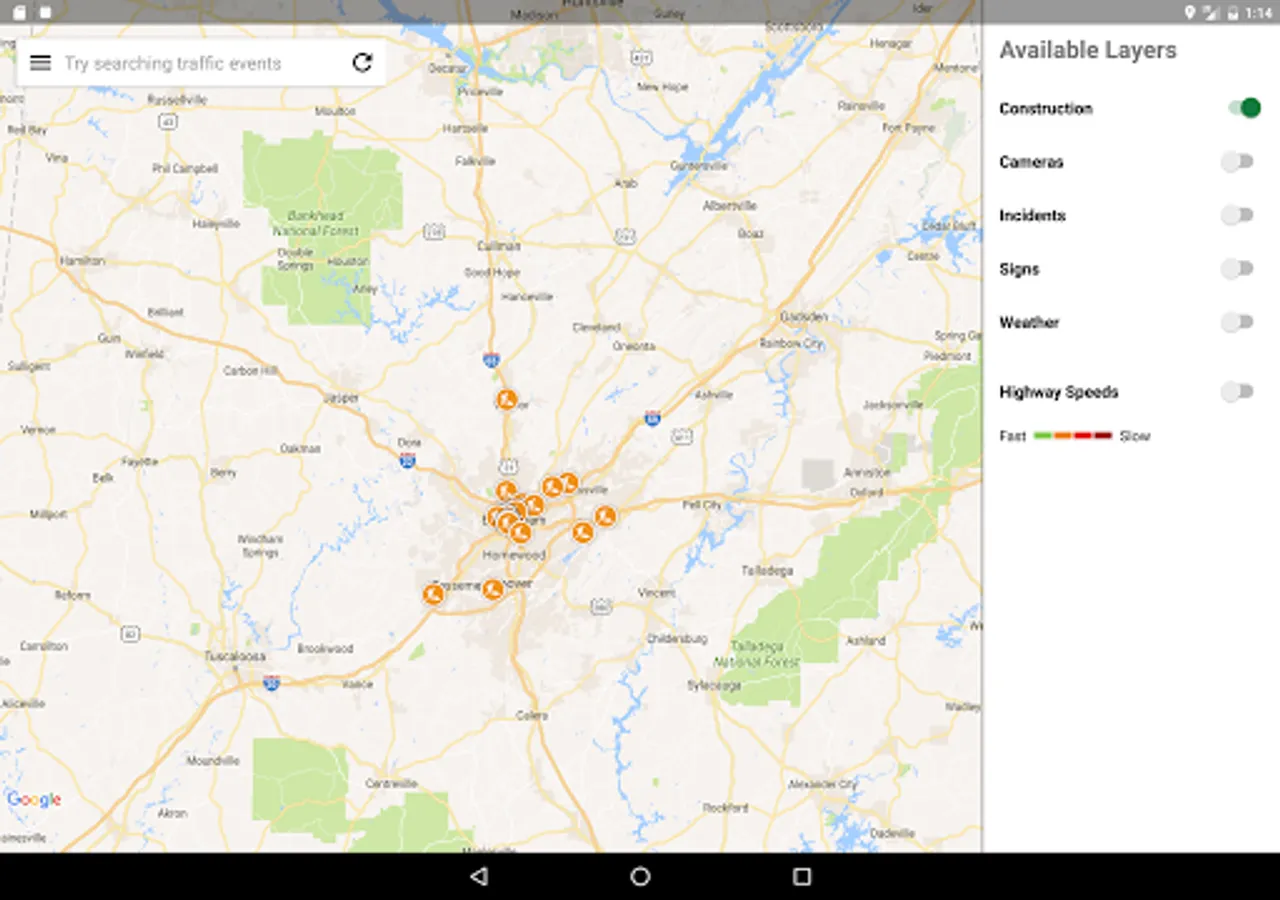Tap the refresh icon in search bar

(x=362, y=63)
